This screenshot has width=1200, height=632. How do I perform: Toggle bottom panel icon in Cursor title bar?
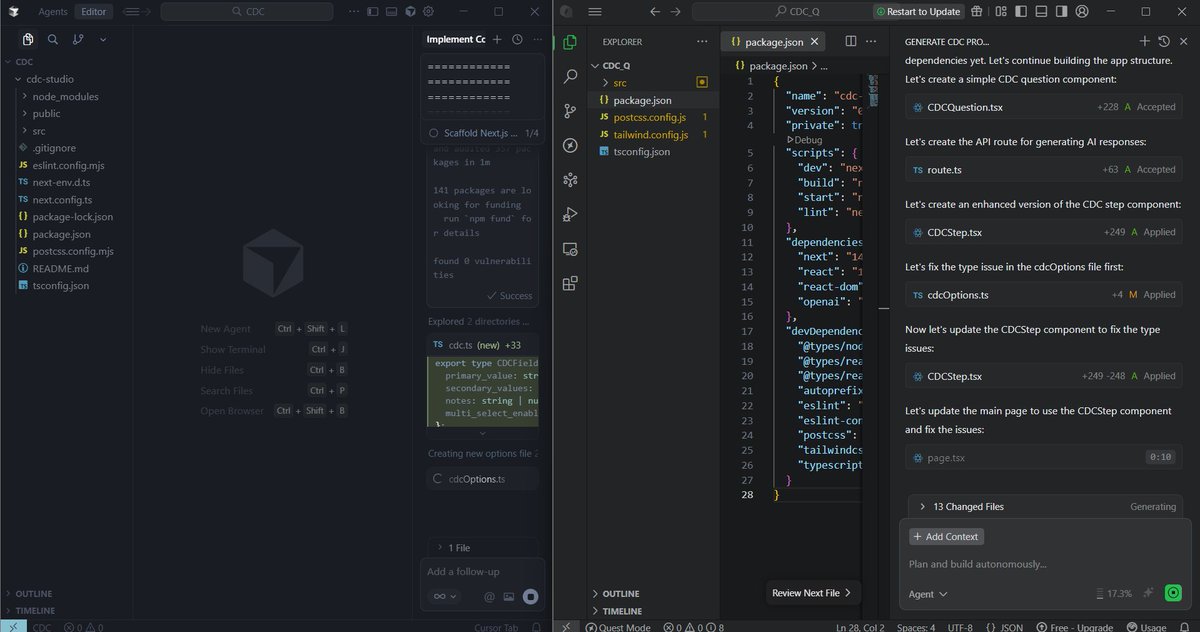[391, 12]
